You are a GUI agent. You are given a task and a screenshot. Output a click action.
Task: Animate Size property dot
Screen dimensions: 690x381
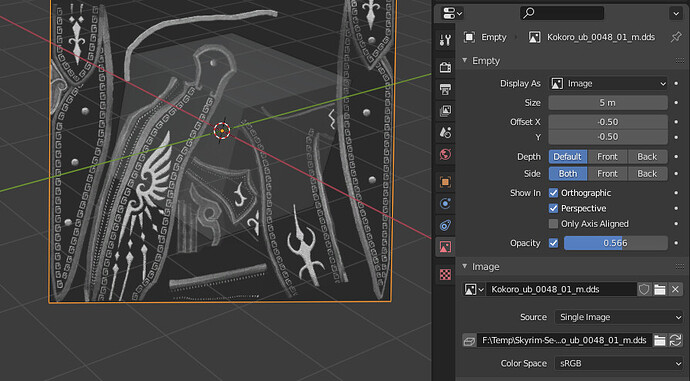(x=676, y=103)
